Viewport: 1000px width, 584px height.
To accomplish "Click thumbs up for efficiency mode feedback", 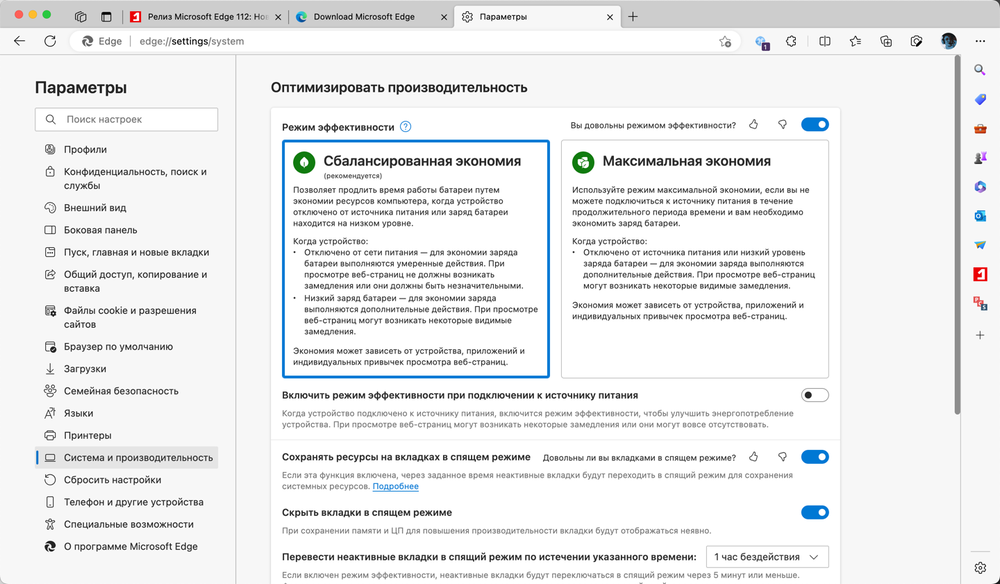I will [754, 125].
